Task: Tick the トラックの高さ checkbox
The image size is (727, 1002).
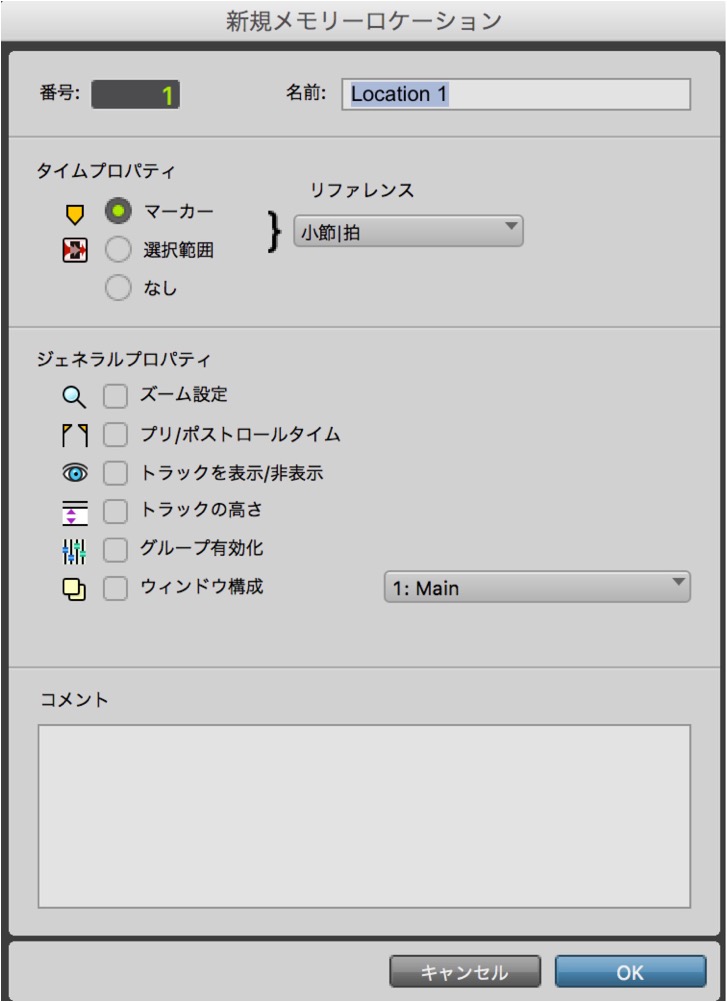Action: pyautogui.click(x=115, y=511)
